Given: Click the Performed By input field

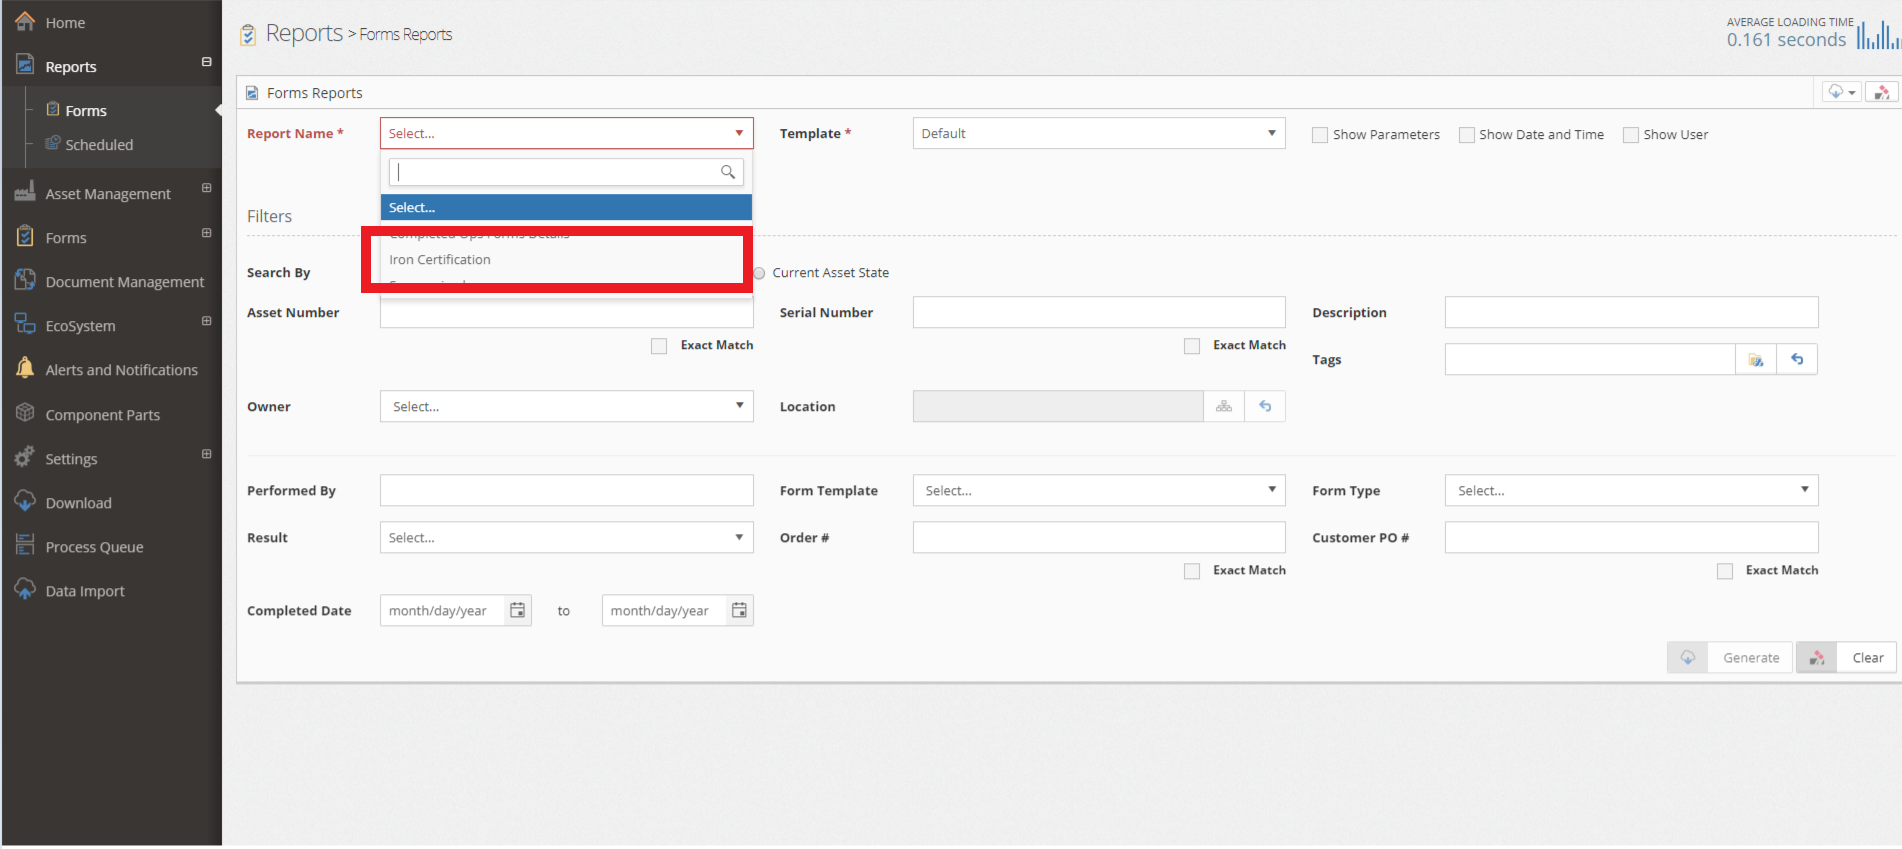Looking at the screenshot, I should tap(566, 490).
